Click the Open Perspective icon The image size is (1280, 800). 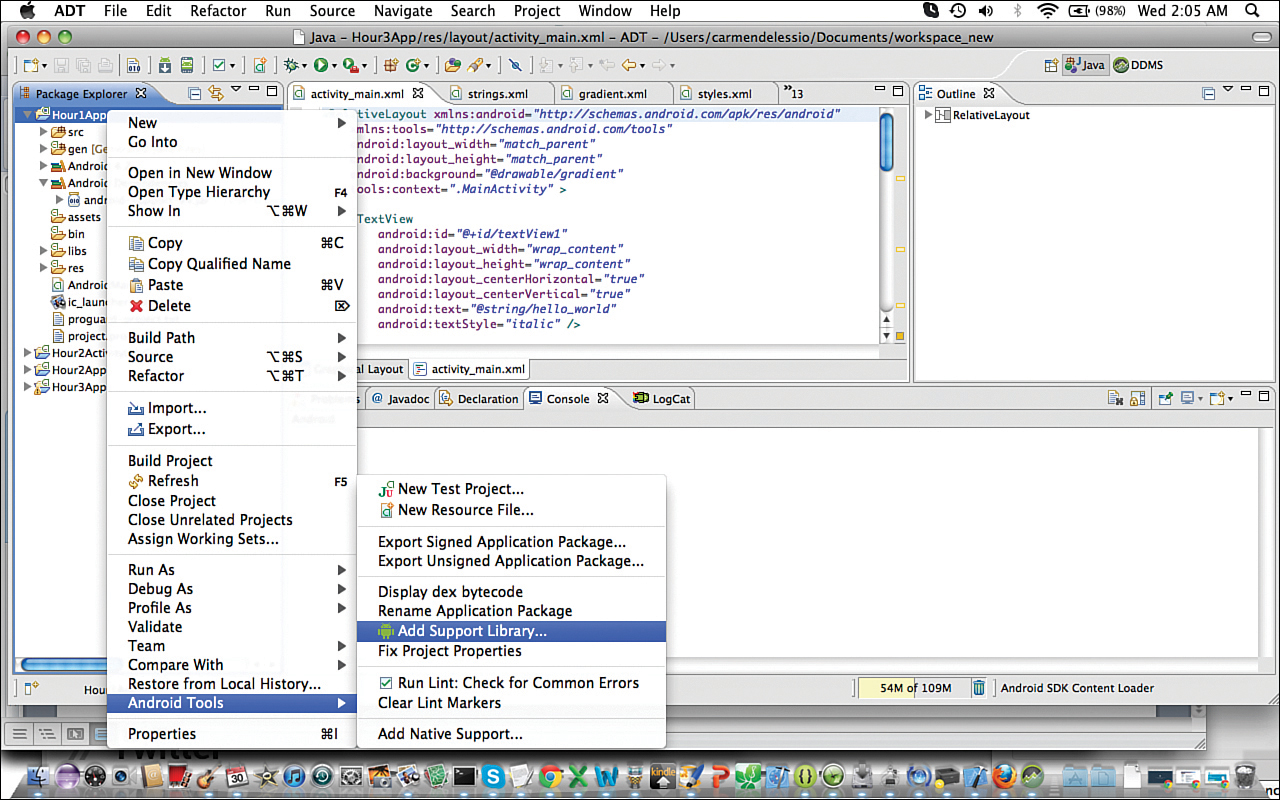(x=1051, y=65)
